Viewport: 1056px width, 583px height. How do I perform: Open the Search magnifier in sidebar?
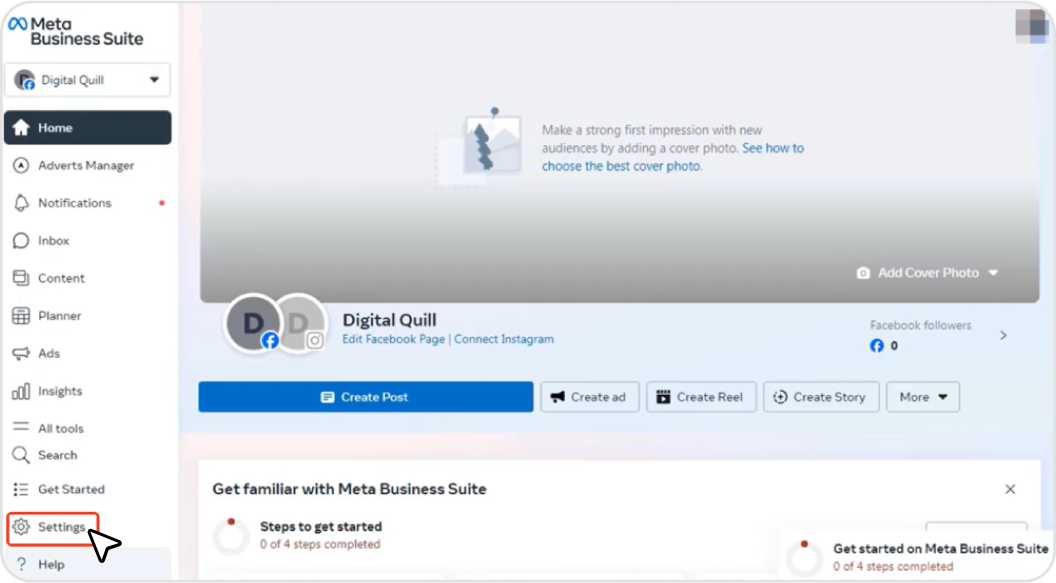[x=20, y=455]
